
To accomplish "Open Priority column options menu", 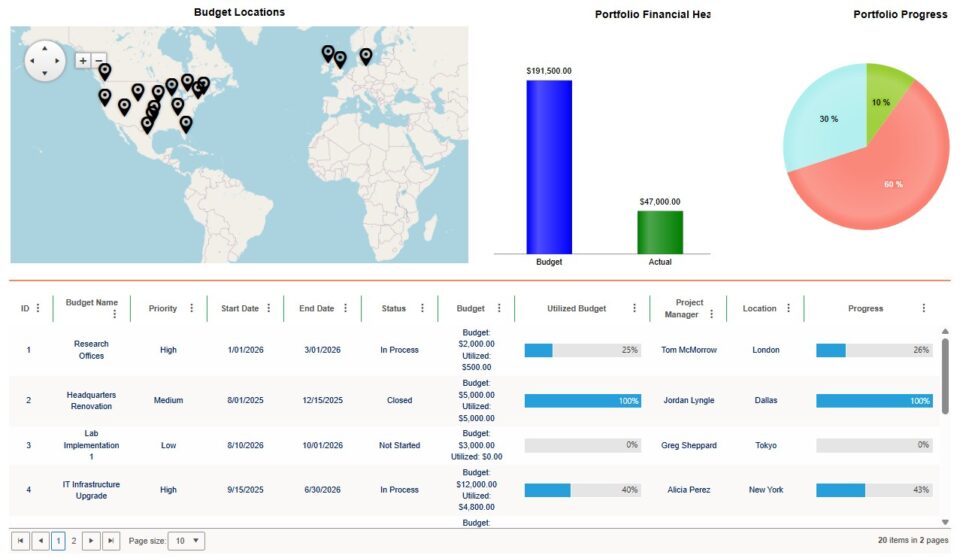I will [x=192, y=309].
